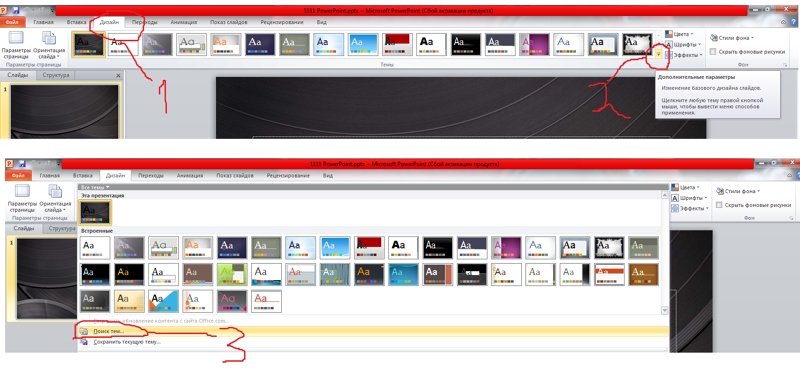The height and width of the screenshot is (381, 800).
Task: Choose 'Сохранить текущую тему...' in the themes gallery
Action: click(x=127, y=342)
